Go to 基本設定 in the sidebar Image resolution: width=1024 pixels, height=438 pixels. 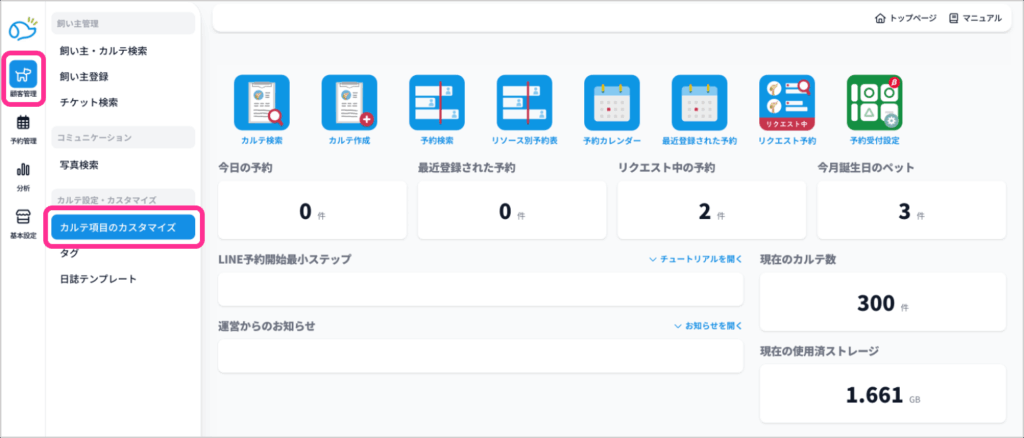click(x=23, y=223)
